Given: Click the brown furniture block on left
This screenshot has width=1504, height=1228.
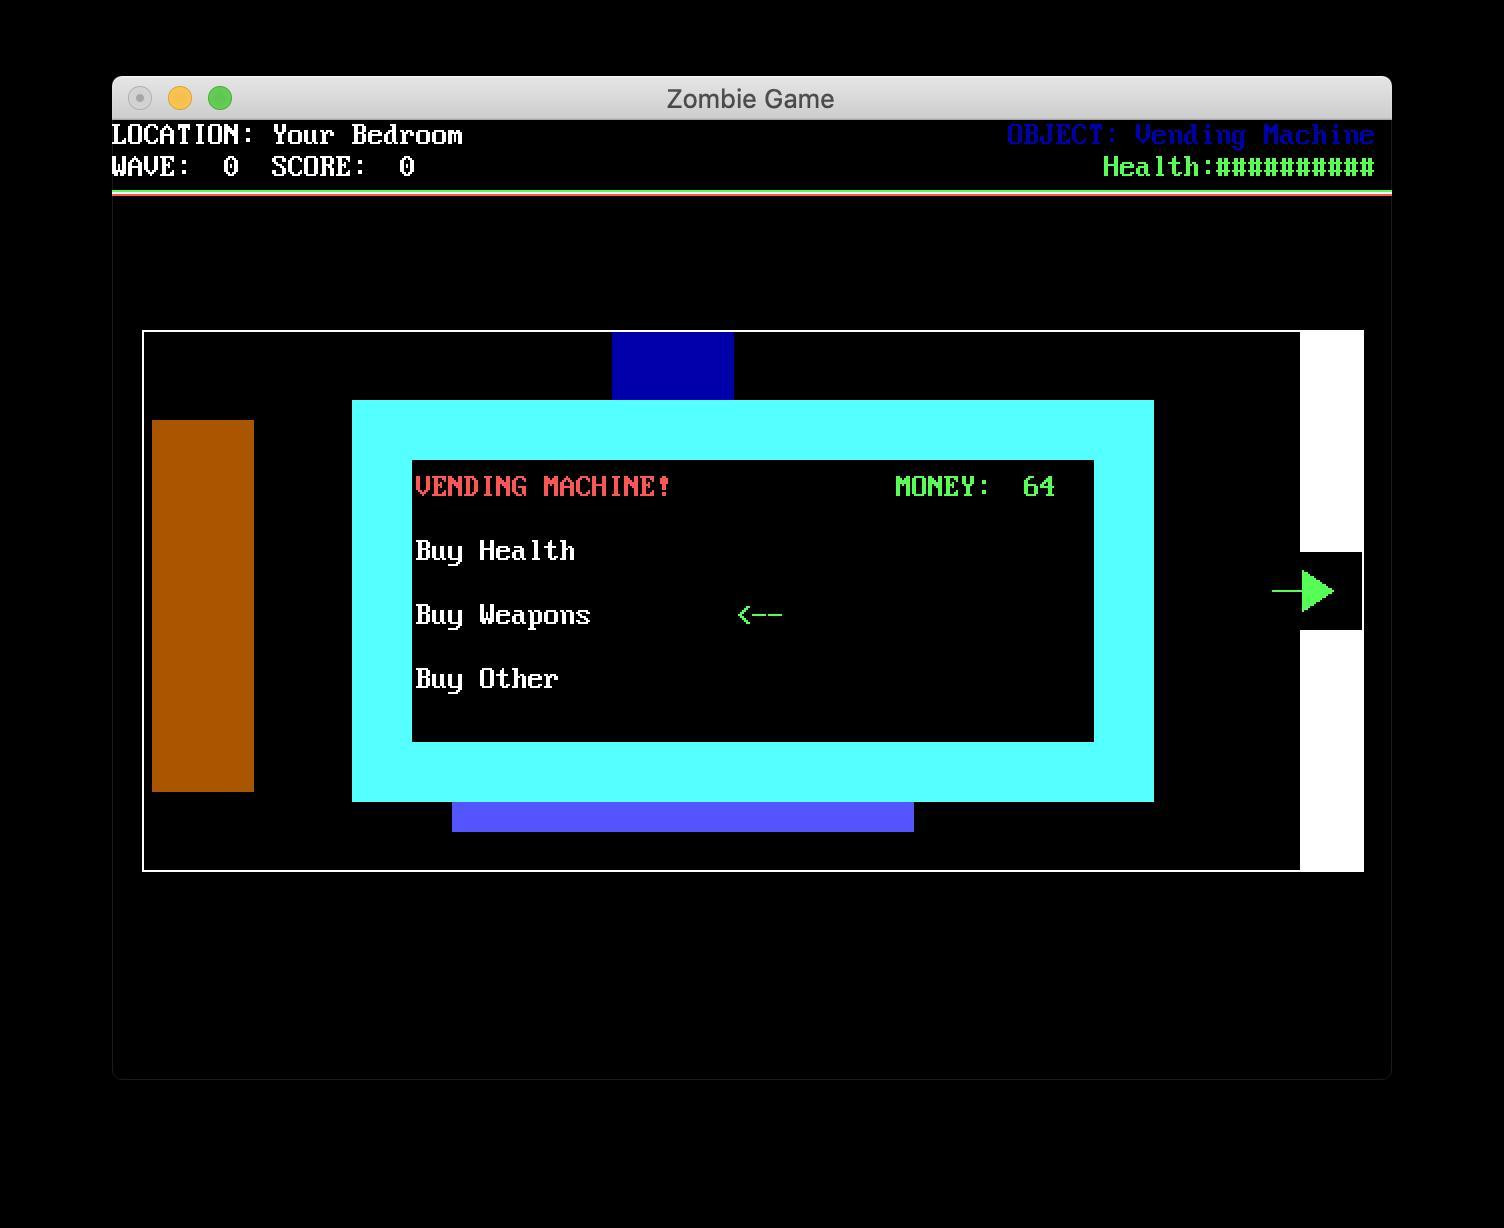Looking at the screenshot, I should click(203, 606).
